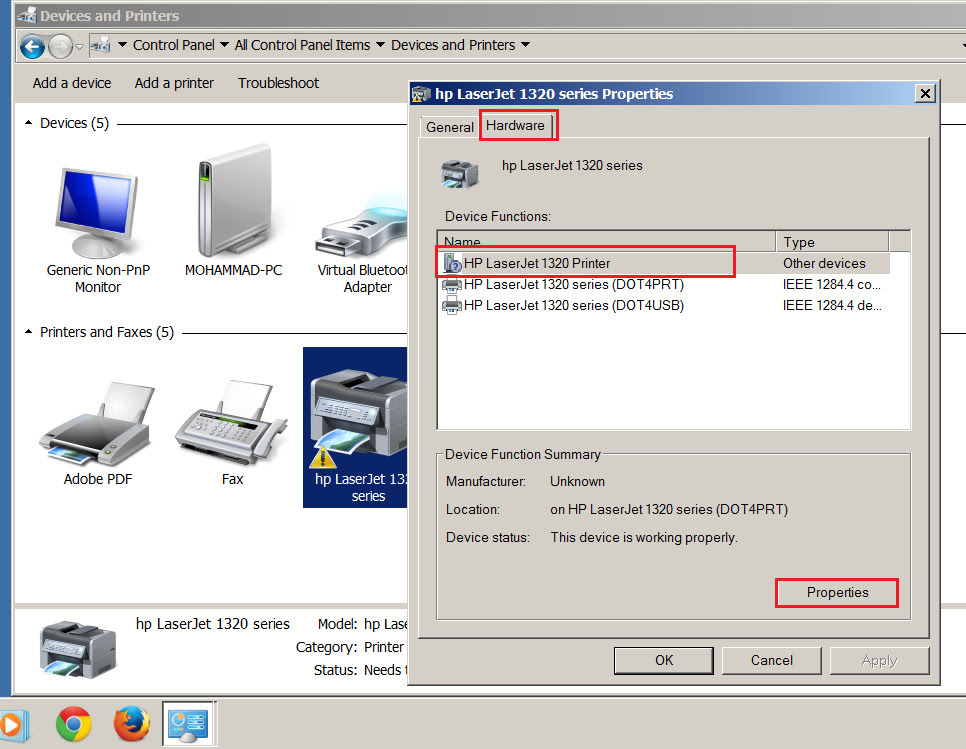This screenshot has height=749, width=966.
Task: Sort by Name column header
Action: tap(606, 241)
